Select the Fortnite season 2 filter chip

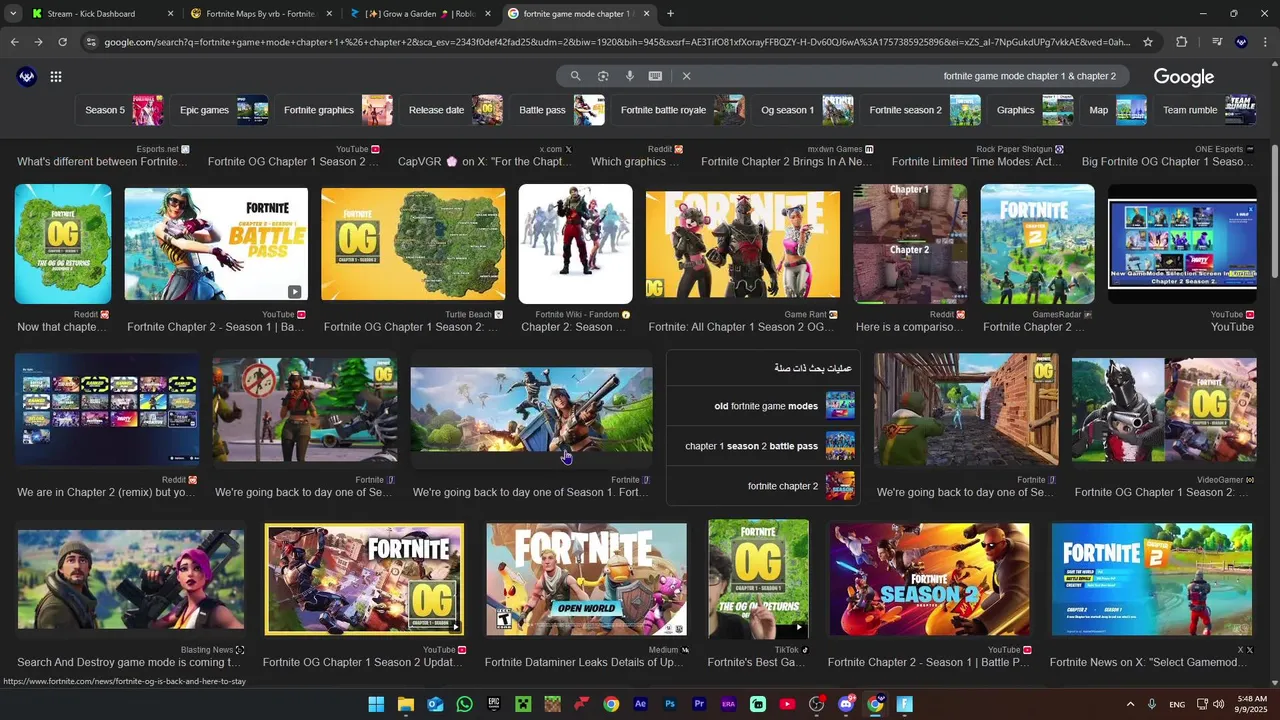pyautogui.click(x=921, y=110)
